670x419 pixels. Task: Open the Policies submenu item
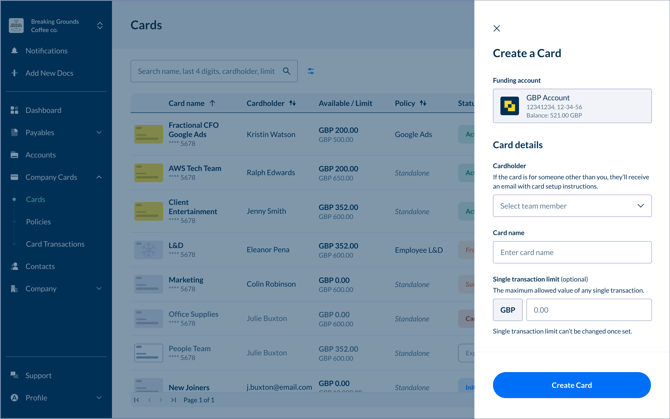[38, 222]
